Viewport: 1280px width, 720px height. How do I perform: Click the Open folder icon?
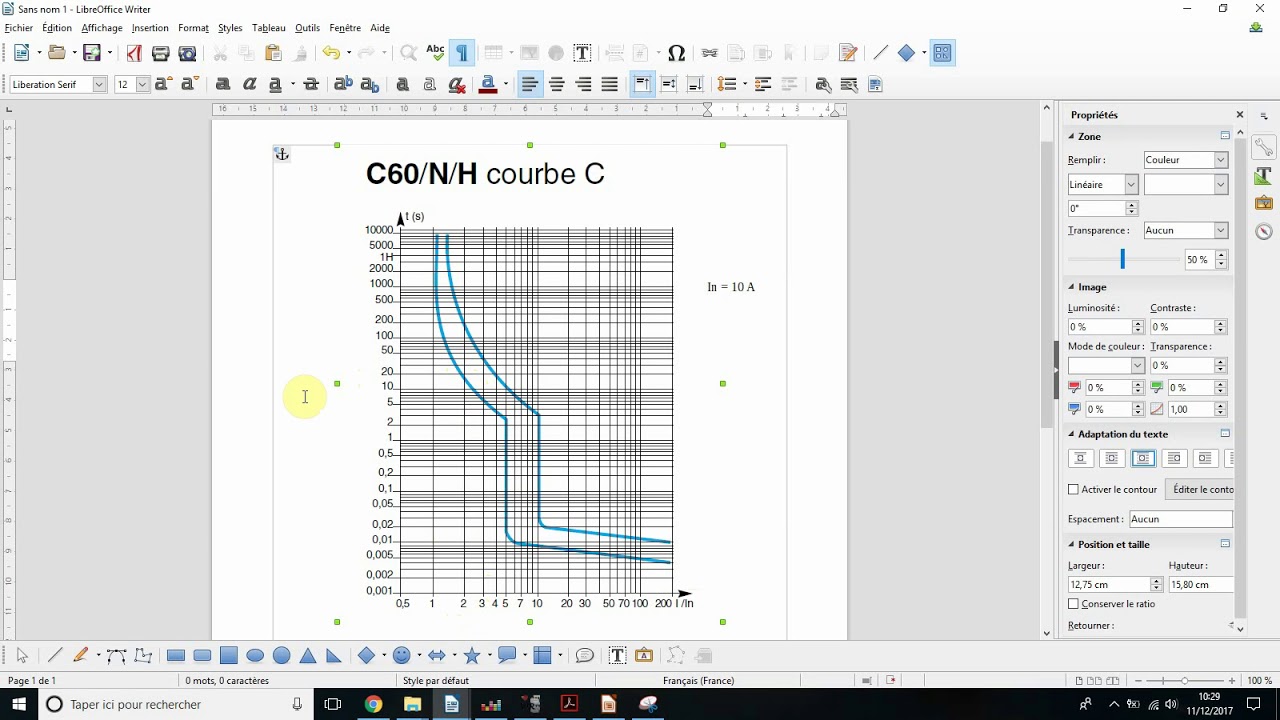[x=56, y=53]
